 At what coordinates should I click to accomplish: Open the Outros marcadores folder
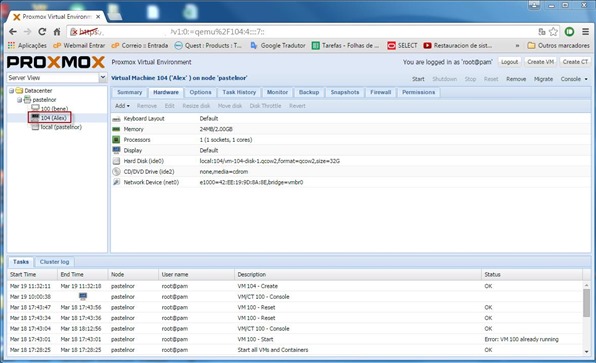click(559, 46)
